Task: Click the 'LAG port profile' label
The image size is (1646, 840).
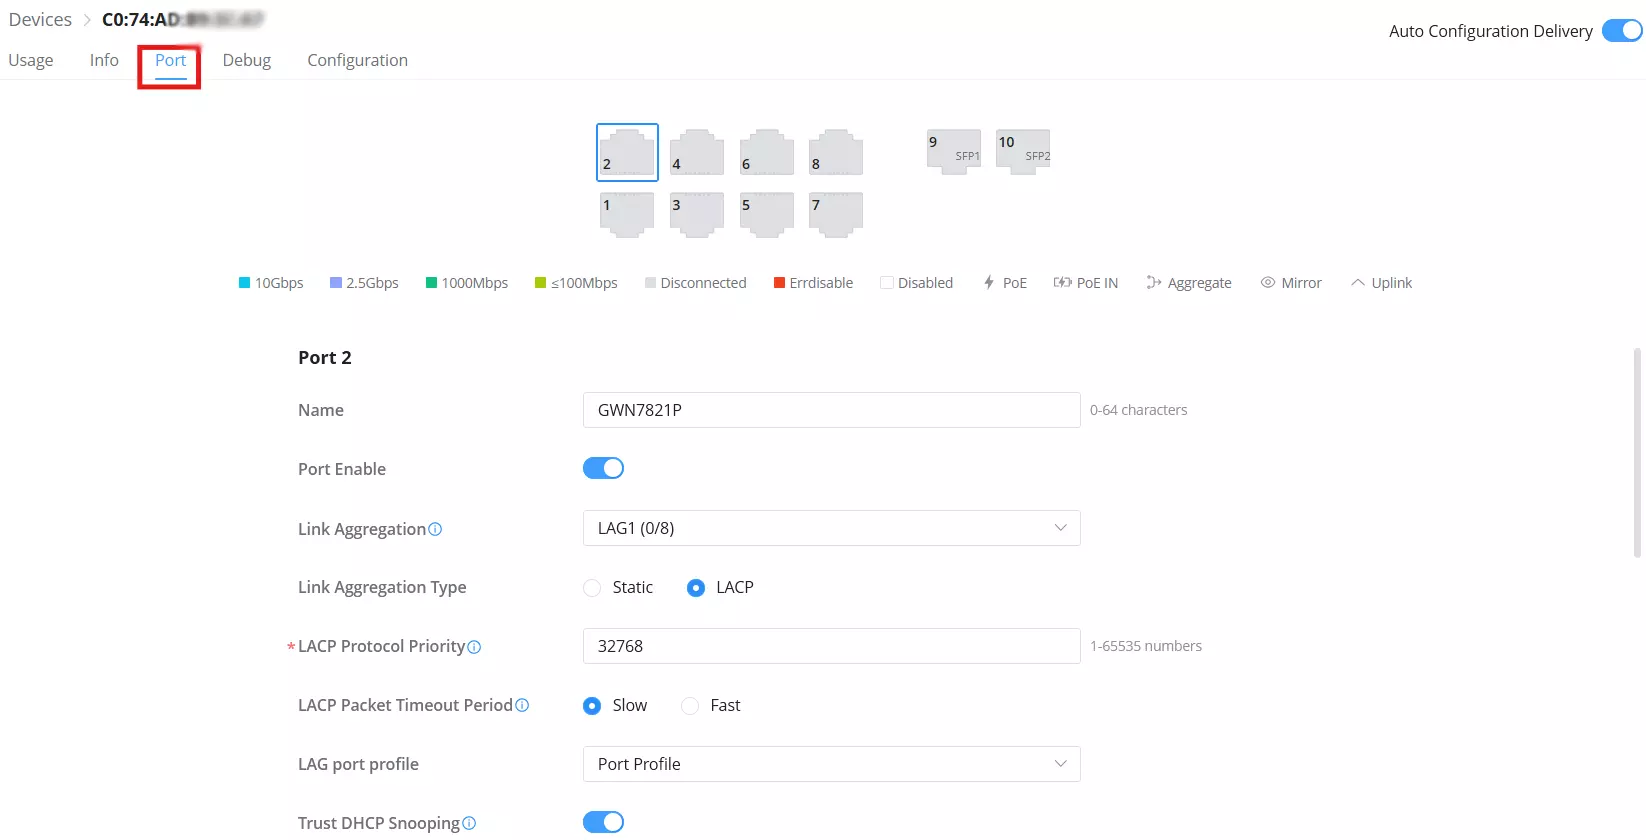Action: coord(358,764)
